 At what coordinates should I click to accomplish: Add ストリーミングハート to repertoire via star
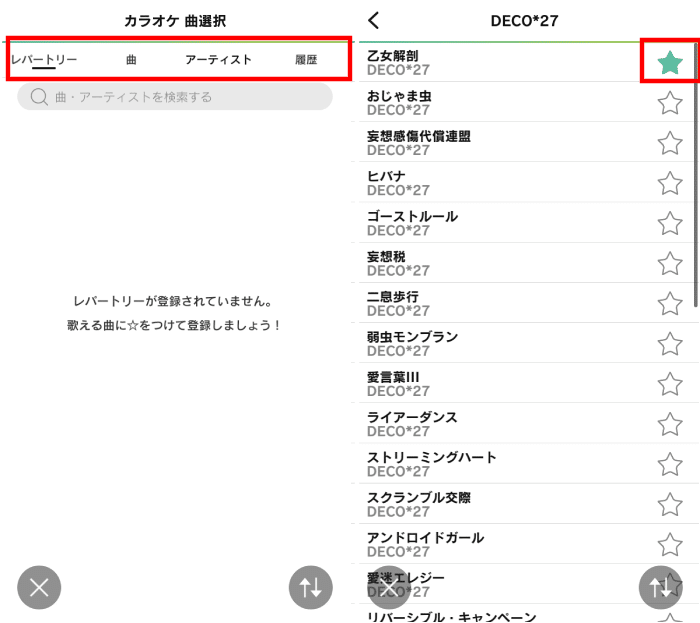(x=670, y=465)
